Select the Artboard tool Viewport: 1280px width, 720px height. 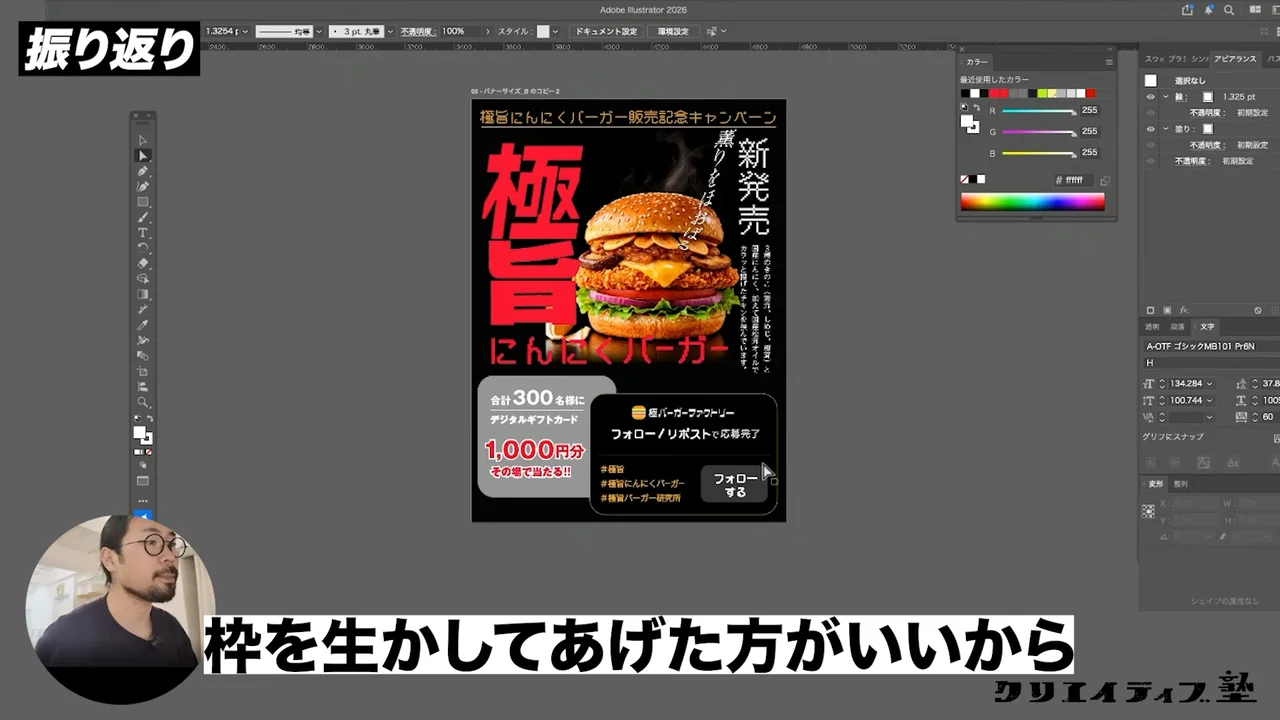(x=143, y=371)
